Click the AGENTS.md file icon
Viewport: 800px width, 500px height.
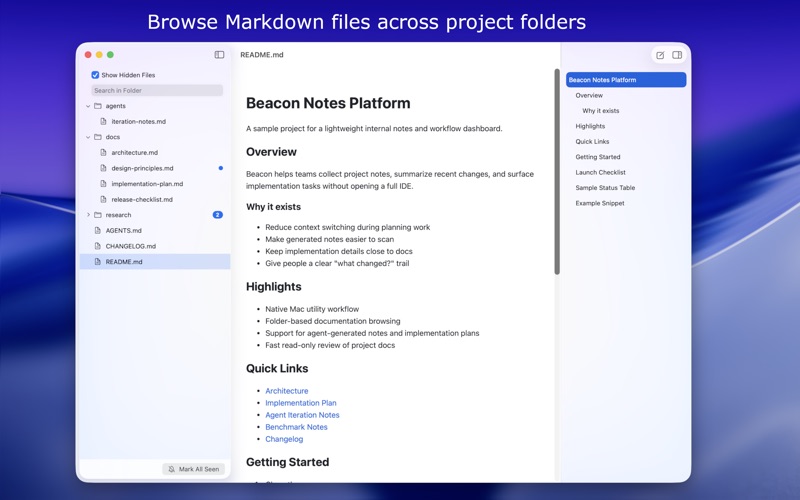(98, 231)
